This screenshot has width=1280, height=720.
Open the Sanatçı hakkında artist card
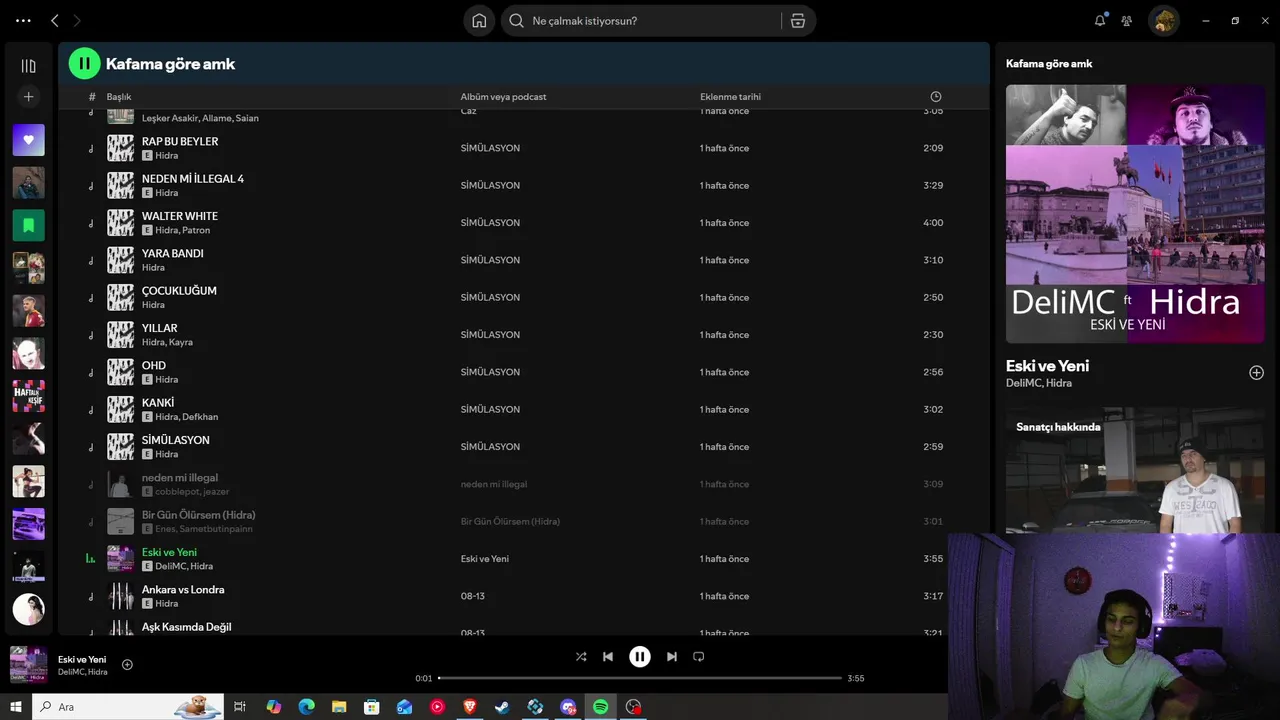pos(1135,469)
